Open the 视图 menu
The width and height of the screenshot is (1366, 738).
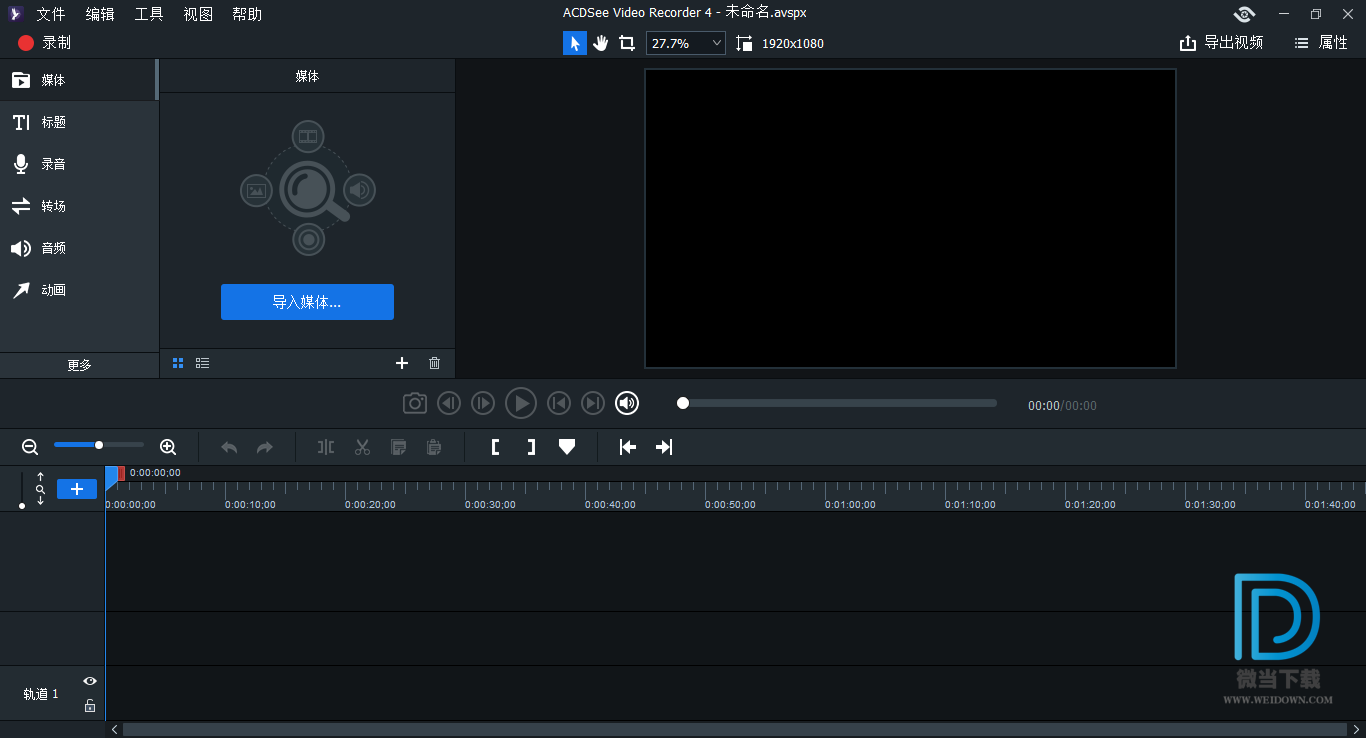click(198, 14)
